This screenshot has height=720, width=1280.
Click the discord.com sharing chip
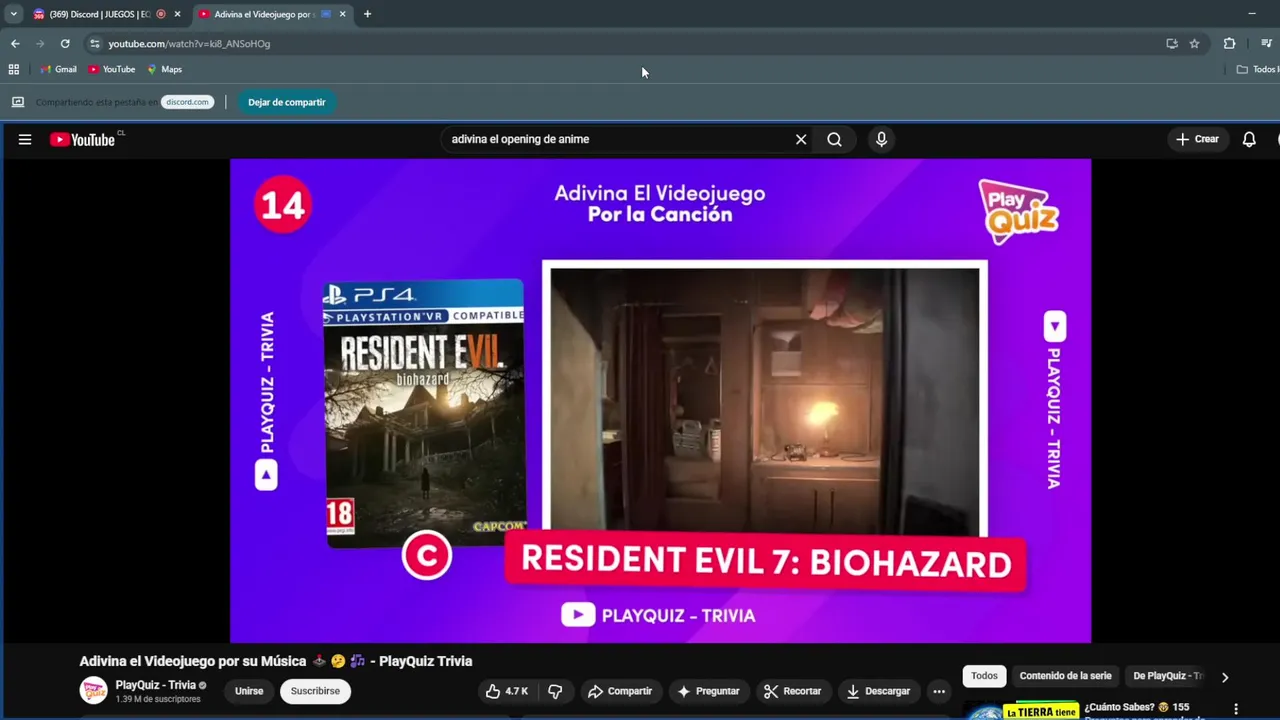click(x=187, y=102)
